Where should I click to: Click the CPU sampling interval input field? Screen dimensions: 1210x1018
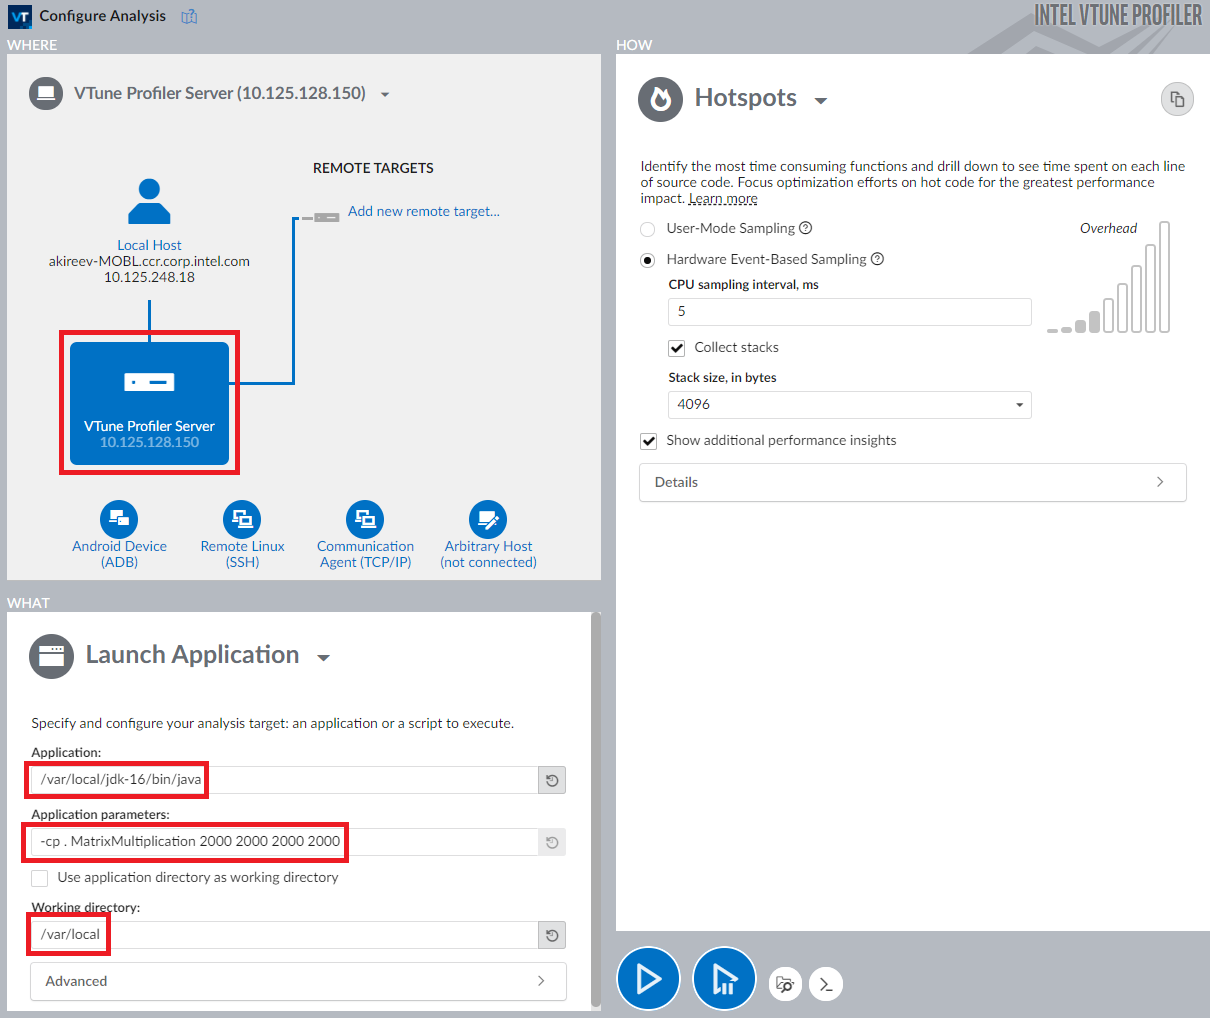pyautogui.click(x=849, y=312)
